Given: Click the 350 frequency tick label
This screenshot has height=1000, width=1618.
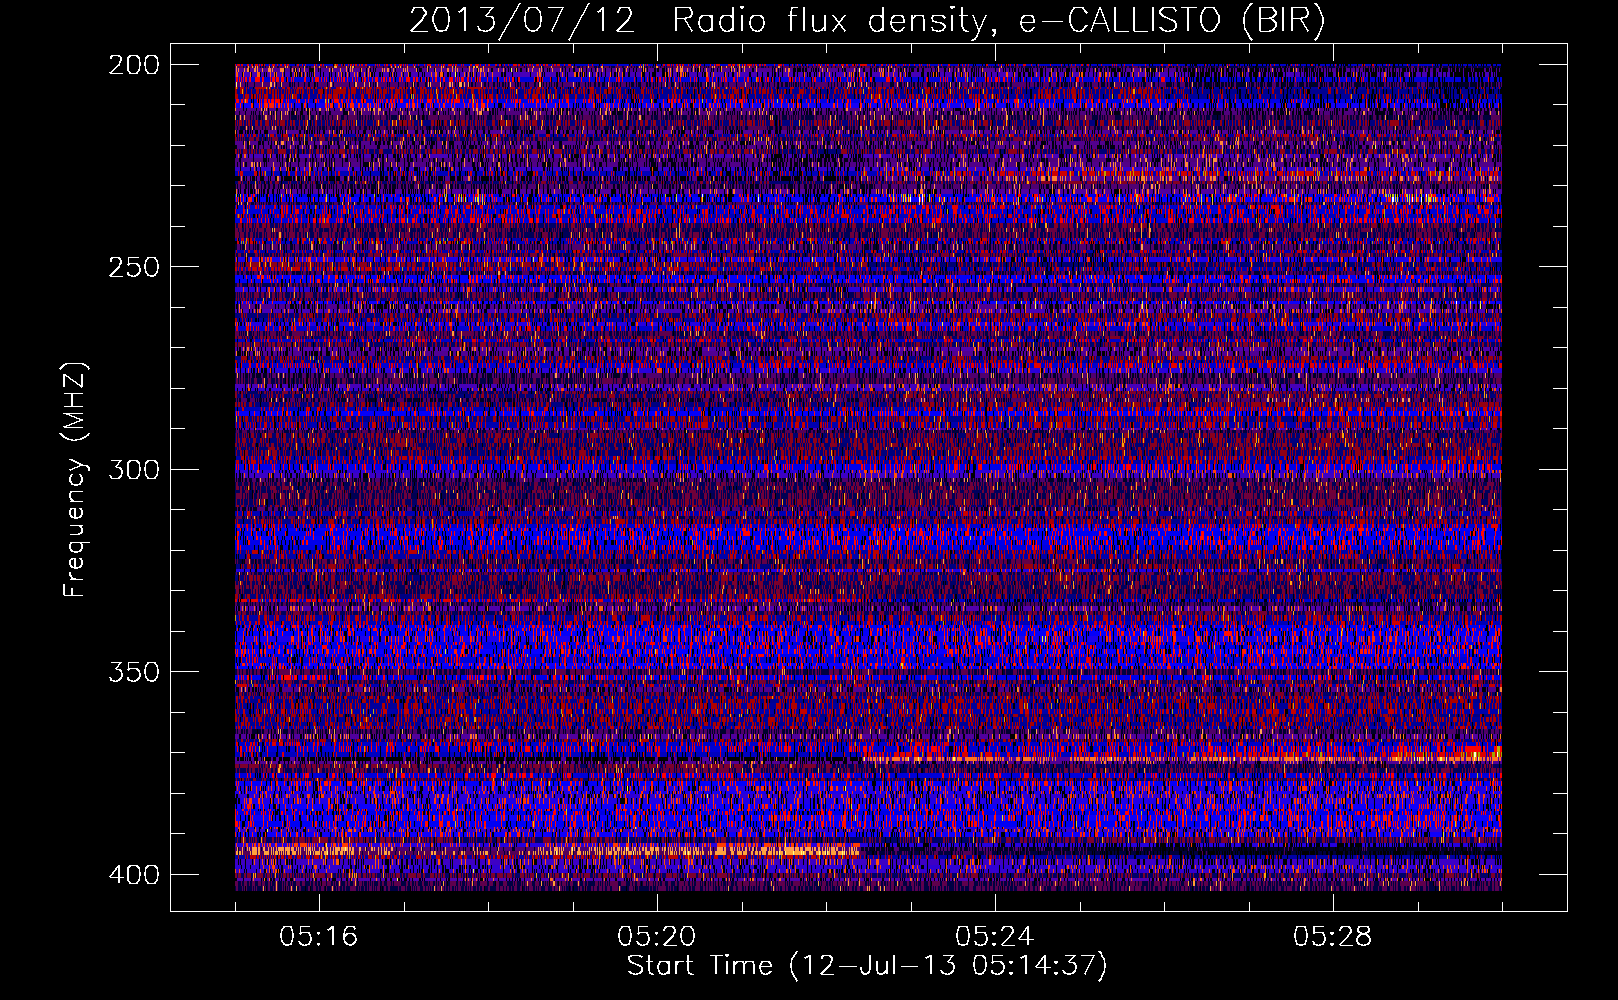Looking at the screenshot, I should (133, 671).
